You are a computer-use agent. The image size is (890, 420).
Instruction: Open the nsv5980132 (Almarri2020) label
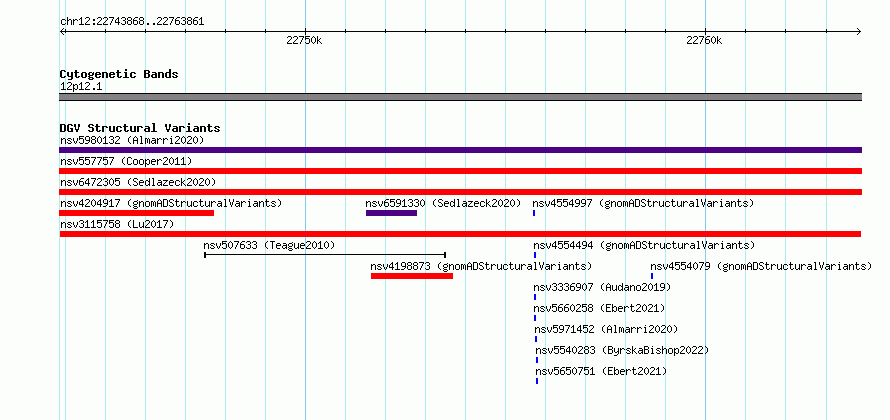pyautogui.click(x=132, y=140)
